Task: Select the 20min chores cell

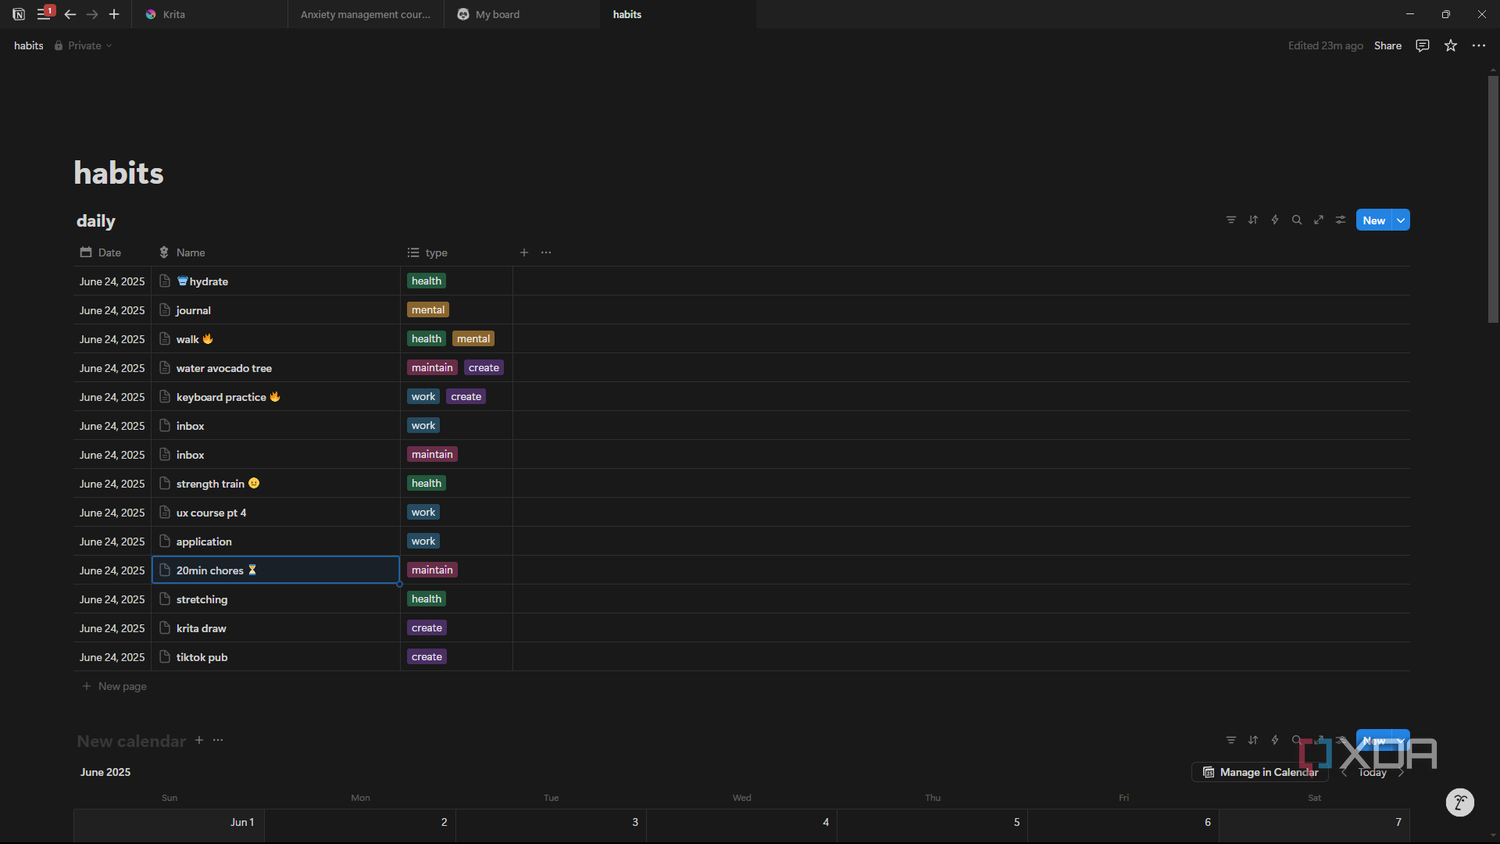Action: pos(275,570)
